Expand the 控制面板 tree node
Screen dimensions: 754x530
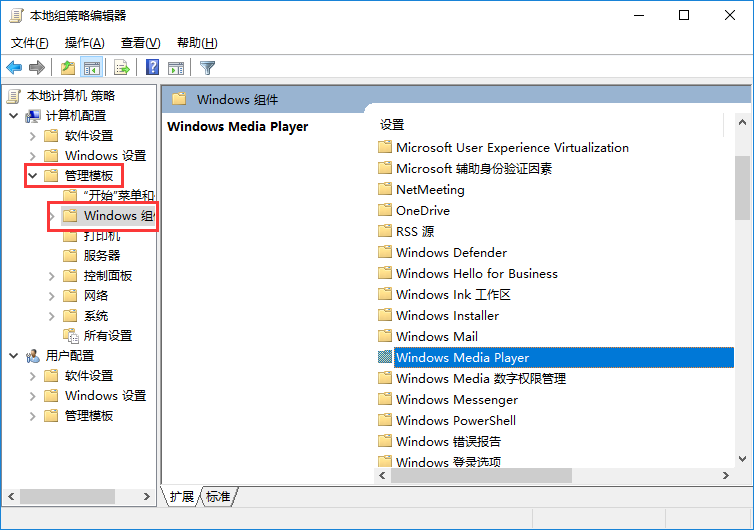coord(52,276)
